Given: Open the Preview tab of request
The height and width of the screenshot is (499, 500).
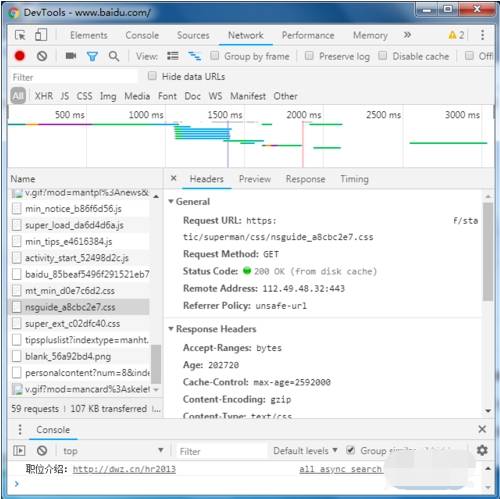Looking at the screenshot, I should [255, 179].
